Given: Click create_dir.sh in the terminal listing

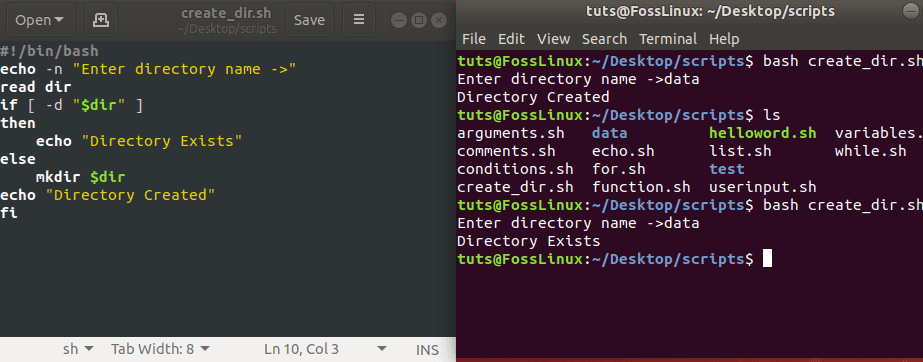Looking at the screenshot, I should tap(515, 187).
